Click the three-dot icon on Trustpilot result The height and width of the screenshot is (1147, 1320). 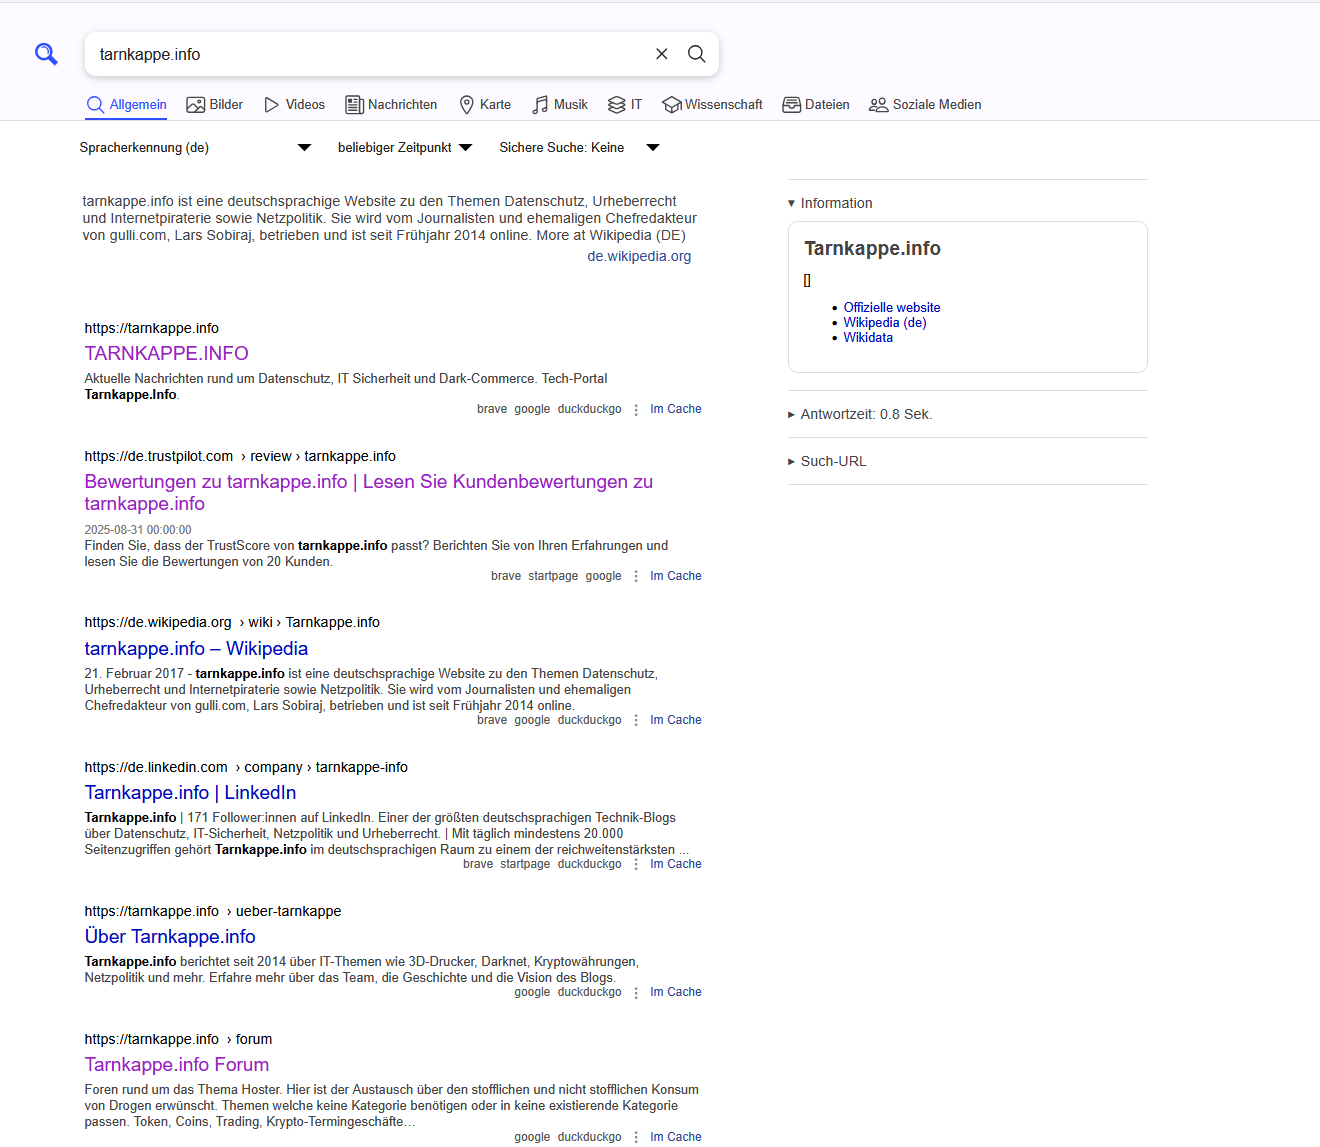tap(636, 576)
